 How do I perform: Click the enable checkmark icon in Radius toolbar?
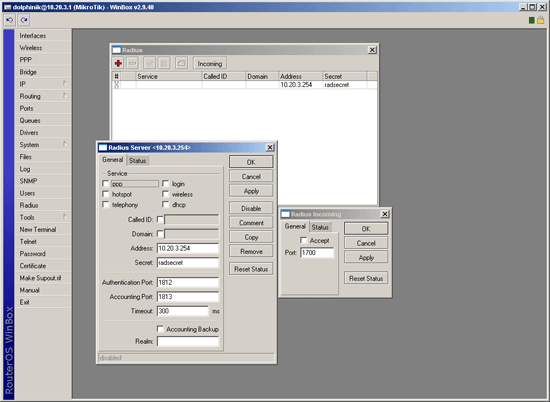150,63
